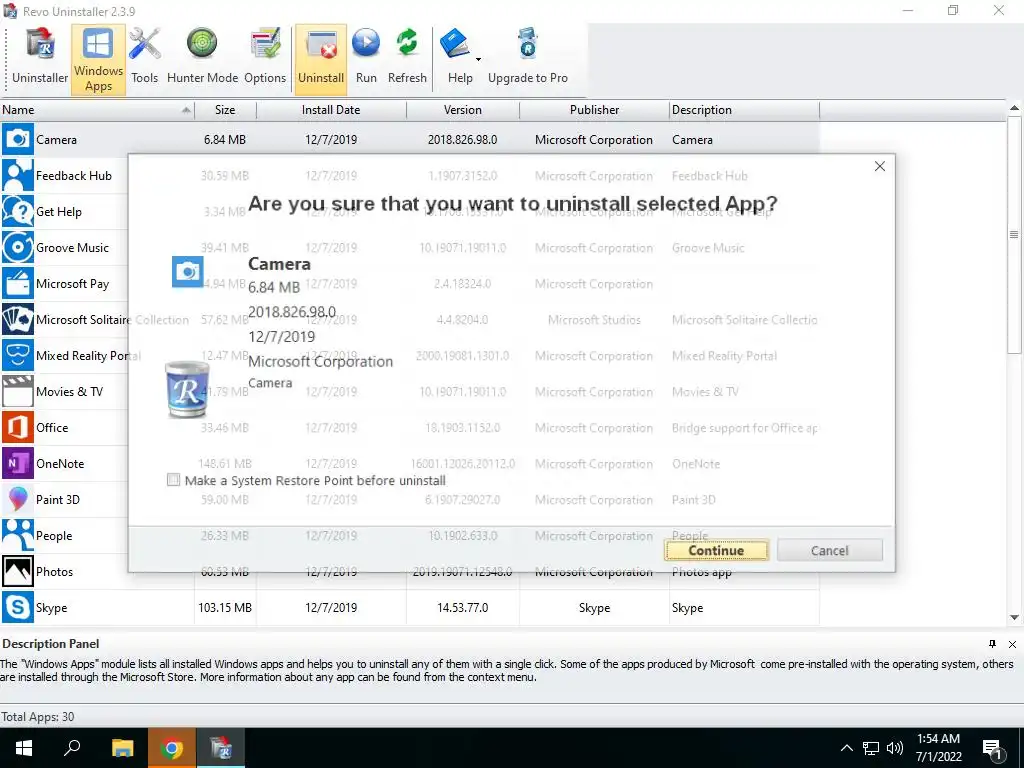
Task: Click the vertical scrollbar thumb
Action: (1014, 235)
